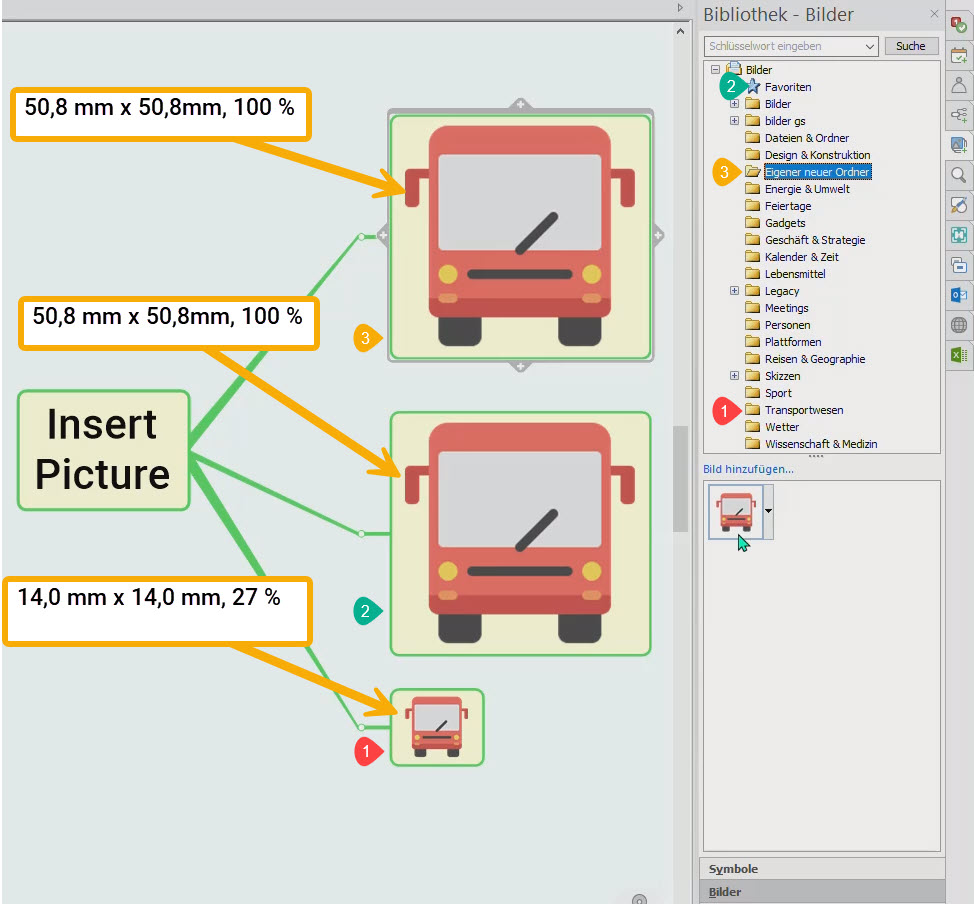Viewport: 974px width, 904px height.
Task: Click the Suche button
Action: (x=910, y=46)
